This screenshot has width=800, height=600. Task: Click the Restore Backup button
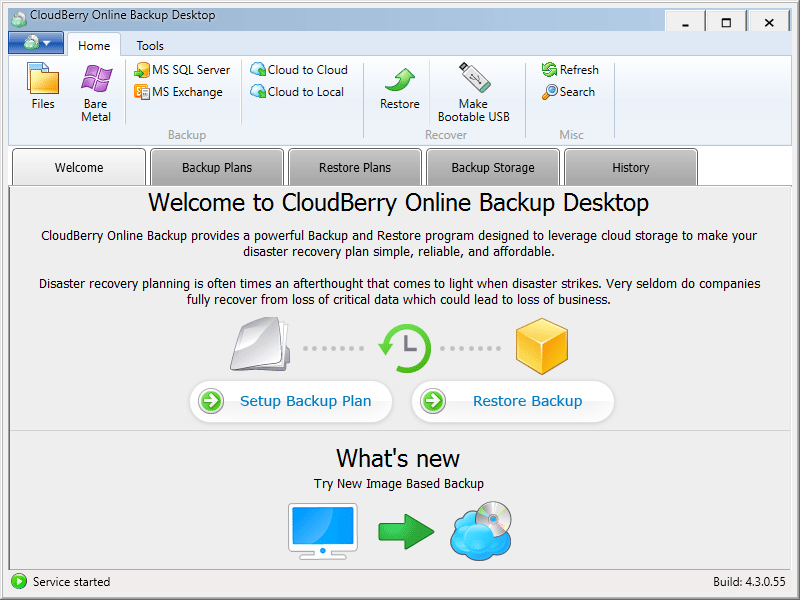click(513, 401)
